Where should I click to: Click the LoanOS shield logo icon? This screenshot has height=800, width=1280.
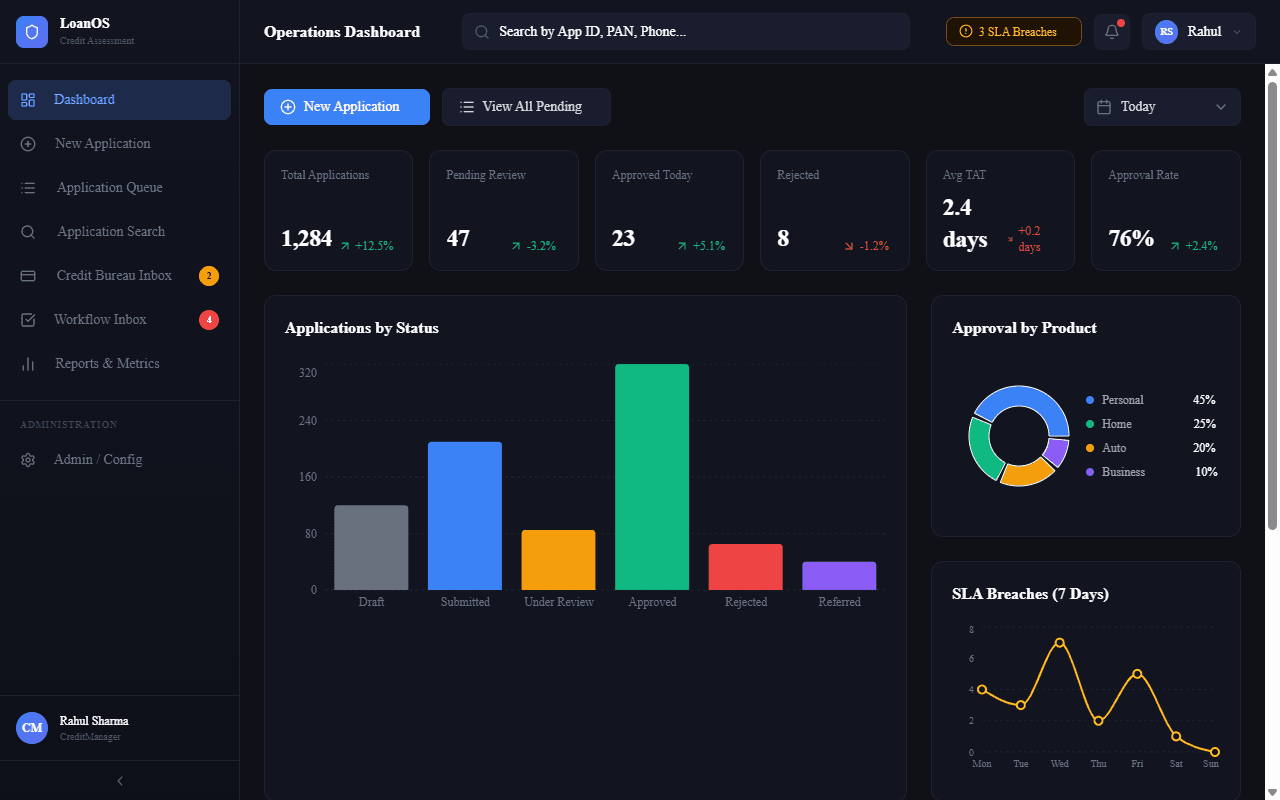32,32
